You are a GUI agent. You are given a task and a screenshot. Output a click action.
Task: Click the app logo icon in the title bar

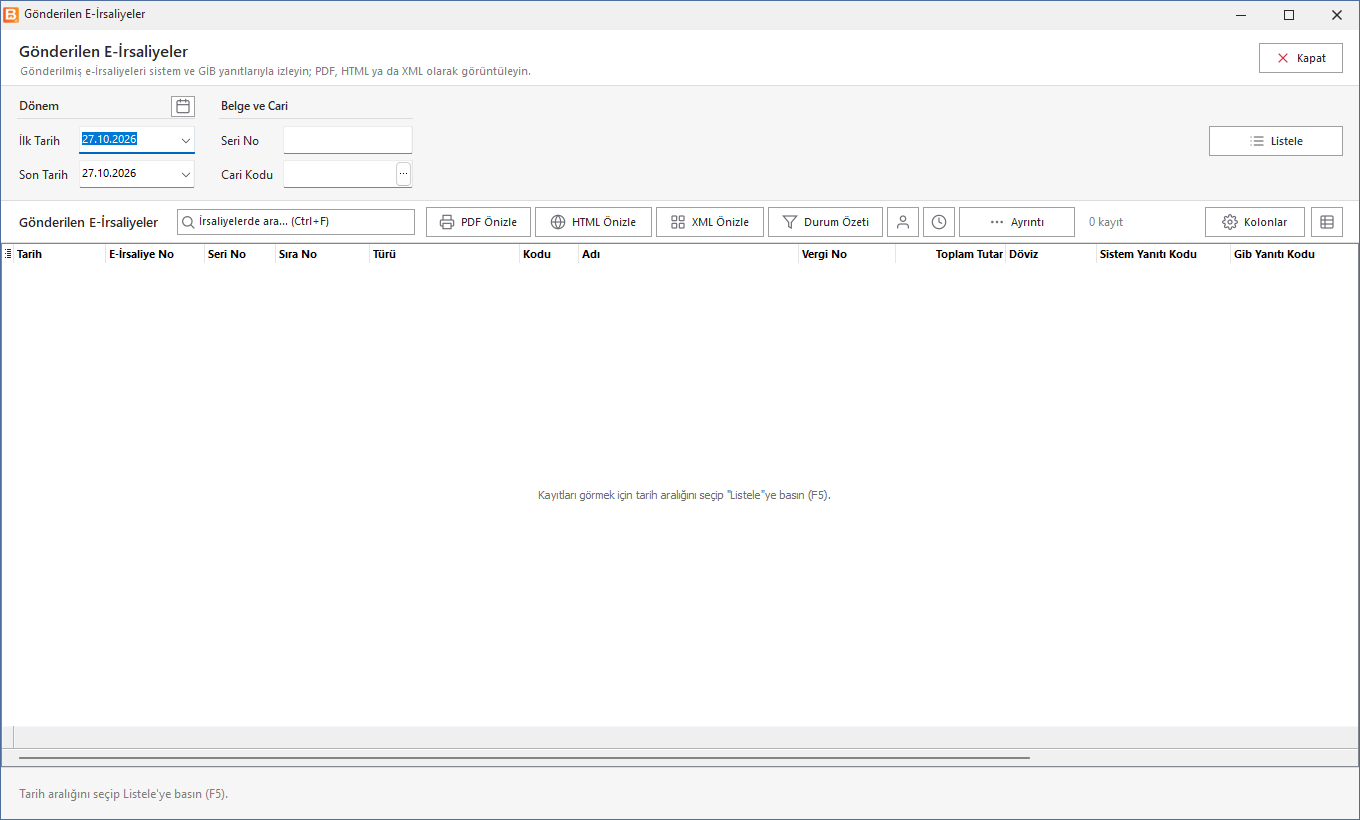point(11,14)
